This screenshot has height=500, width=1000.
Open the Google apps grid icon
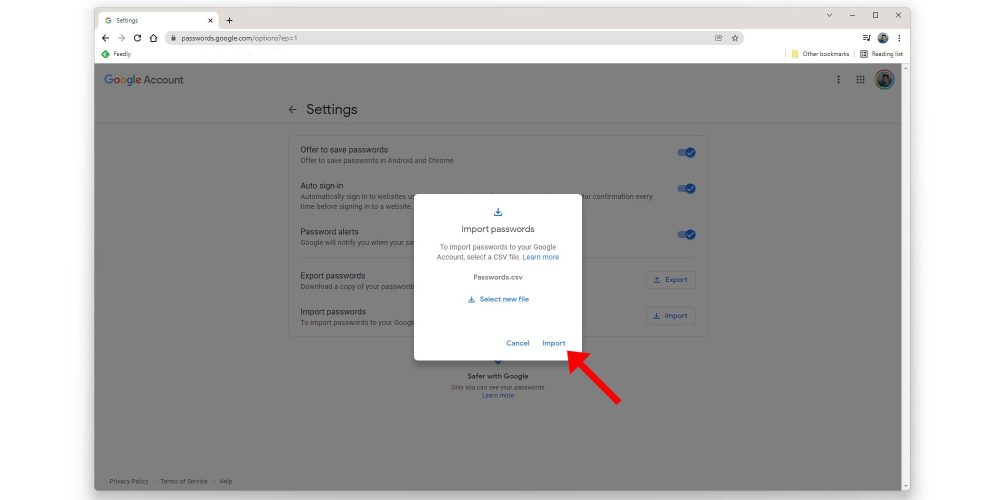coord(860,80)
